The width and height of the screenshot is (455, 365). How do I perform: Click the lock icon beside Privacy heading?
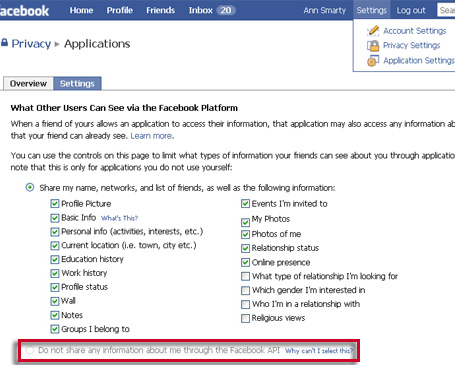pos(4,43)
